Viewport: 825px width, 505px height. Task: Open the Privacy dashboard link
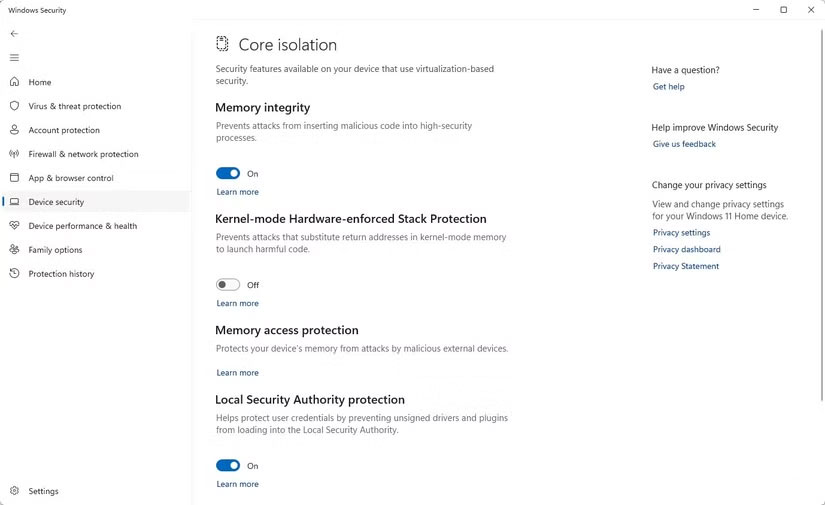[x=686, y=250]
